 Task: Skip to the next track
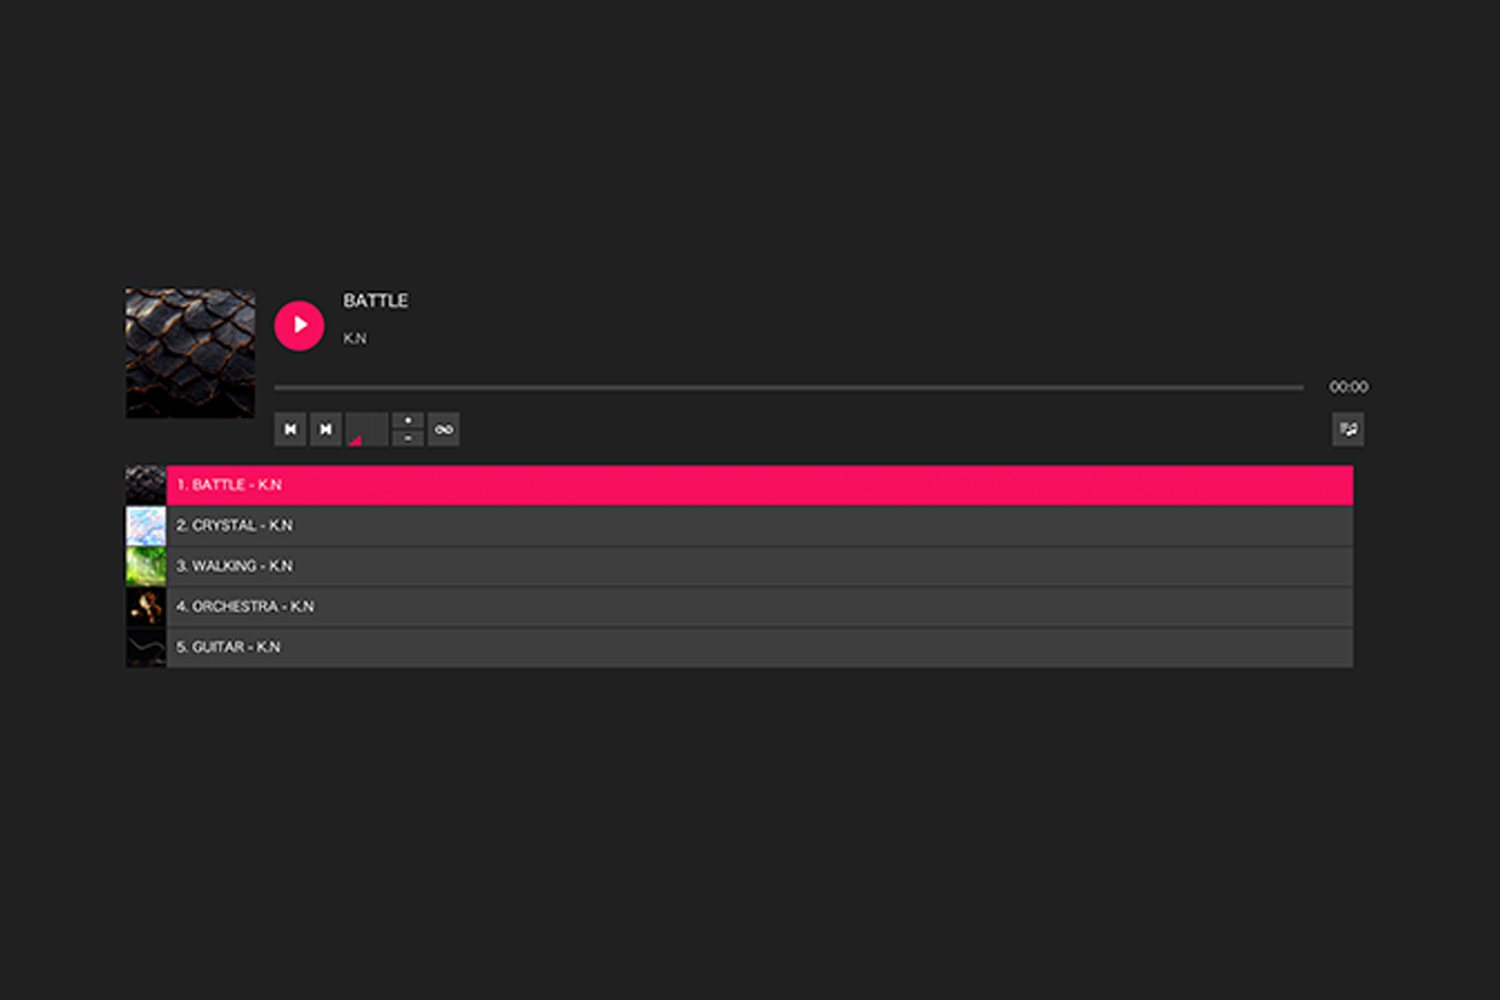[x=326, y=430]
